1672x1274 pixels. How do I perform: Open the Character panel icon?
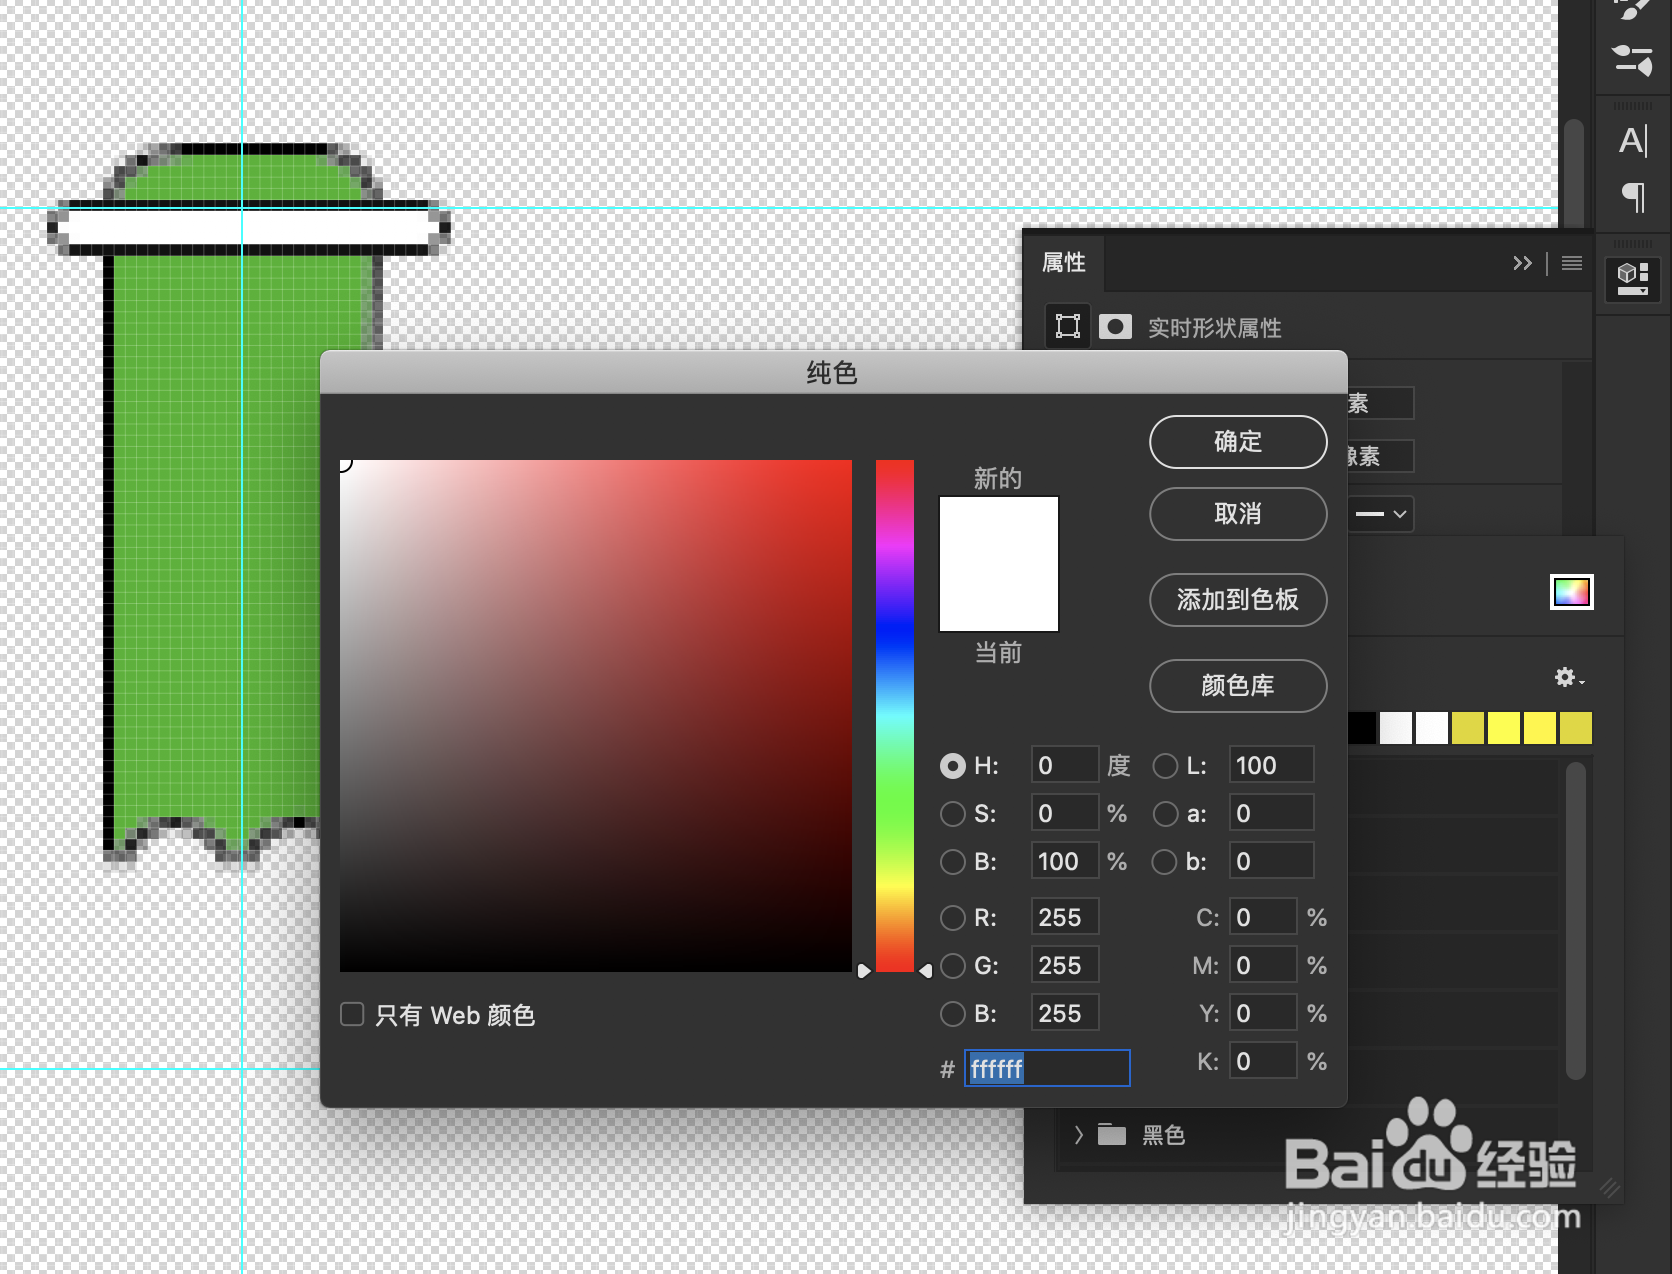(x=1633, y=142)
